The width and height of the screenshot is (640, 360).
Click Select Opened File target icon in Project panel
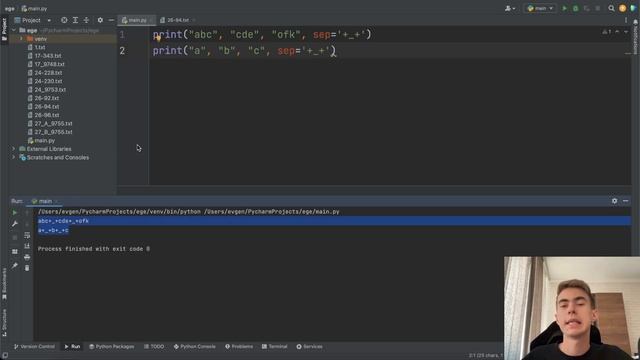click(x=64, y=20)
